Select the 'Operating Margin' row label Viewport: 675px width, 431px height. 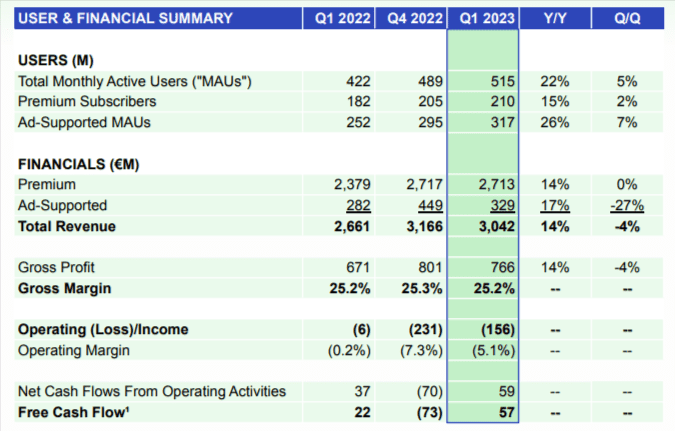74,350
